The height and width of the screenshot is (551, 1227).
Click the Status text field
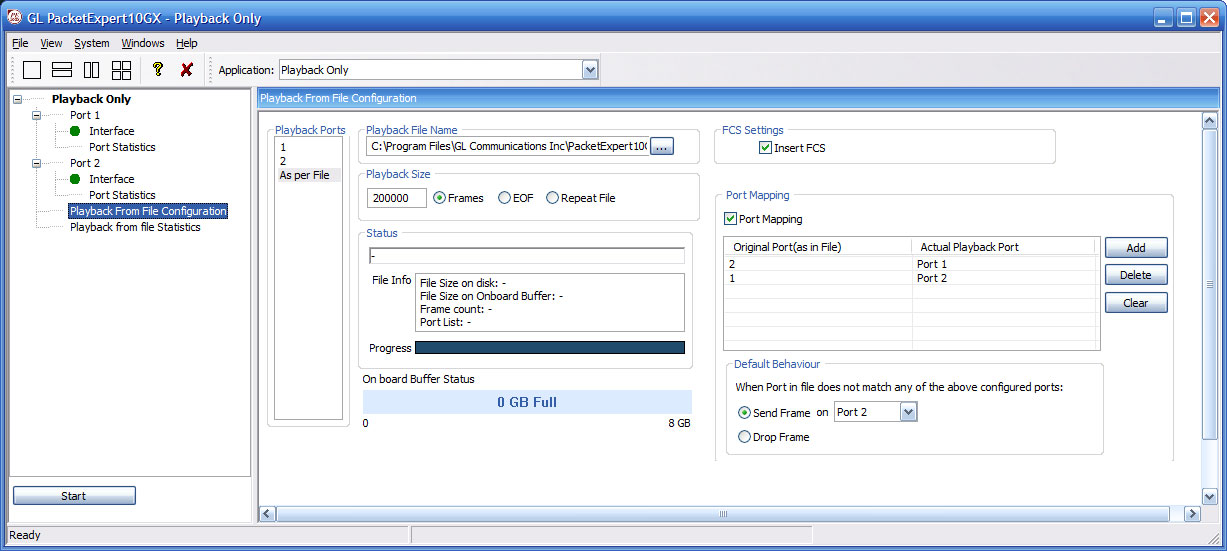pos(526,255)
